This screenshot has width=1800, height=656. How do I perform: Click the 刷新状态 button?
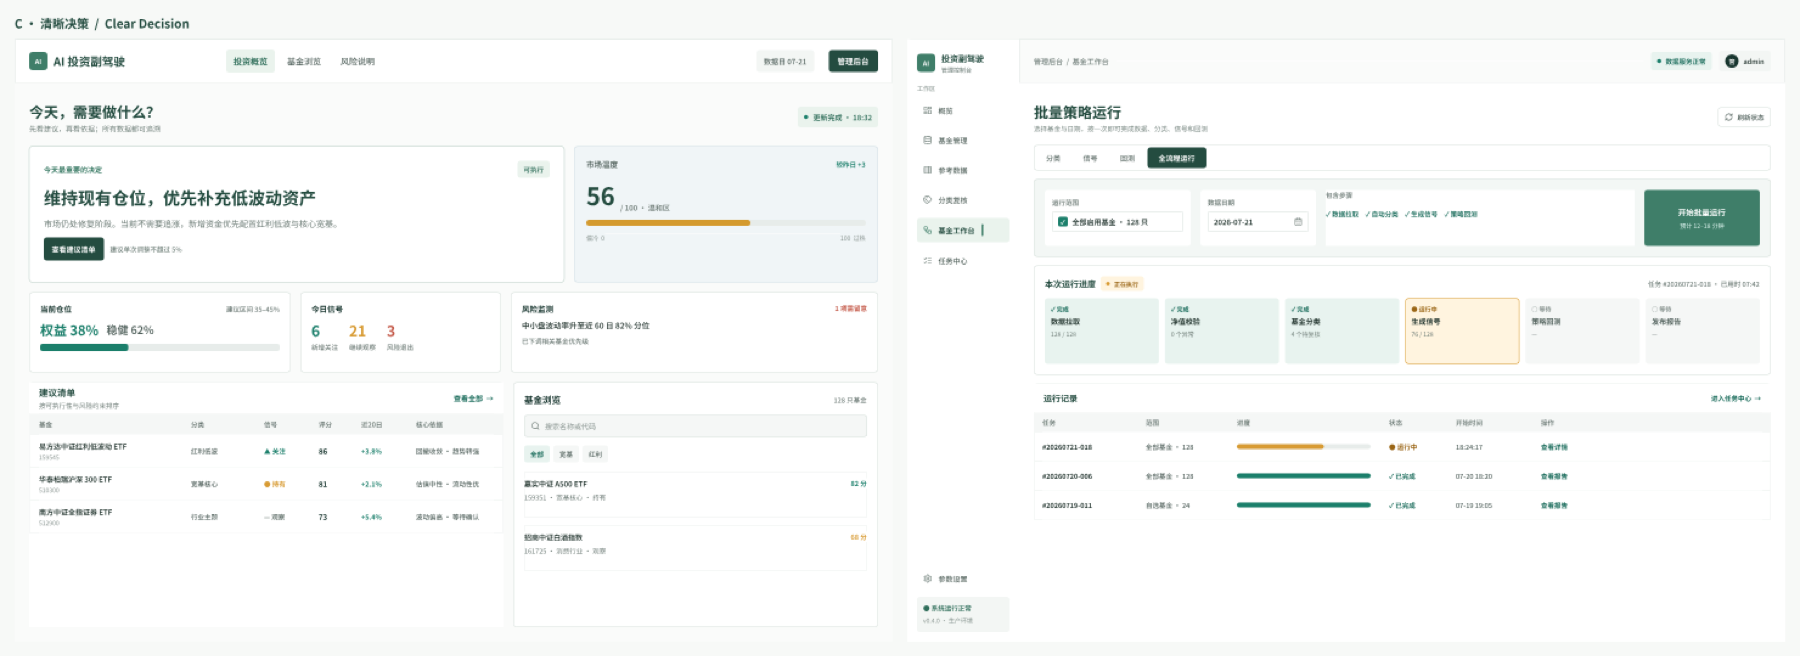click(x=1743, y=117)
